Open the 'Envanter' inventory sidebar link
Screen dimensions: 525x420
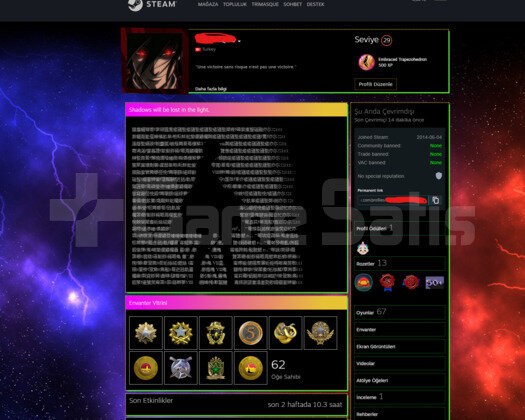tap(399, 330)
